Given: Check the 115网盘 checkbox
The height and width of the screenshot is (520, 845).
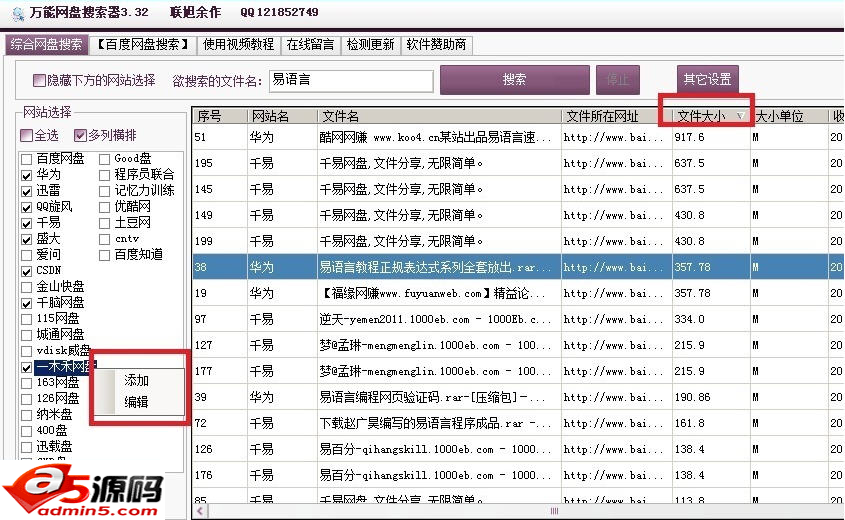Looking at the screenshot, I should coord(26,319).
